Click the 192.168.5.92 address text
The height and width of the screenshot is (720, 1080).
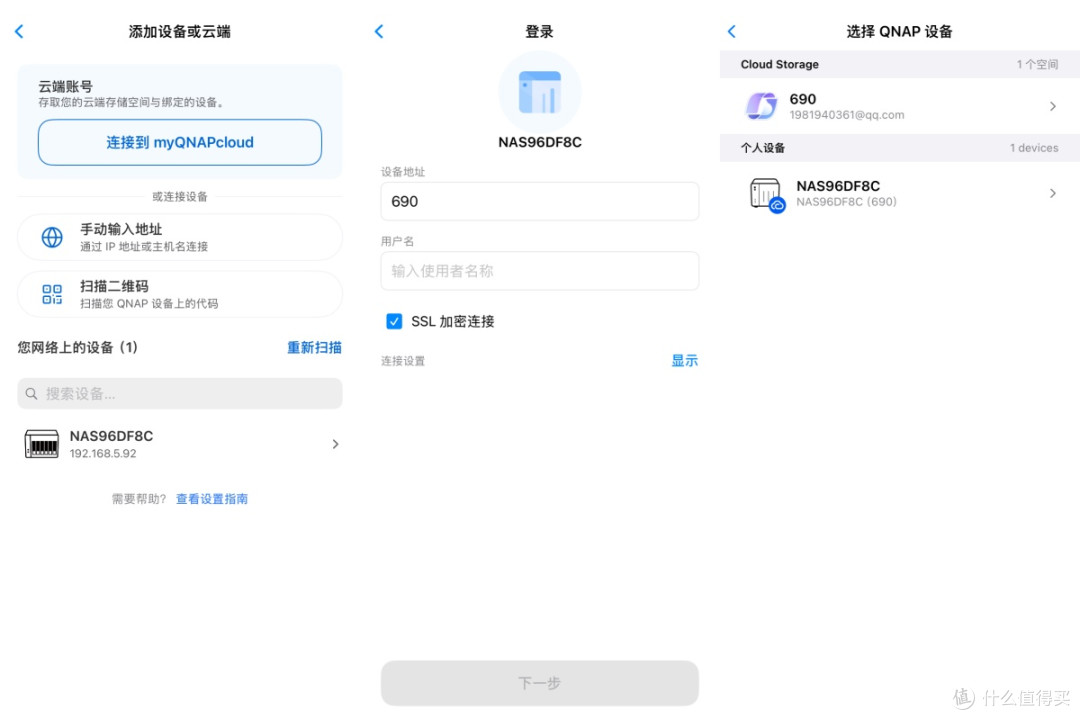(103, 453)
